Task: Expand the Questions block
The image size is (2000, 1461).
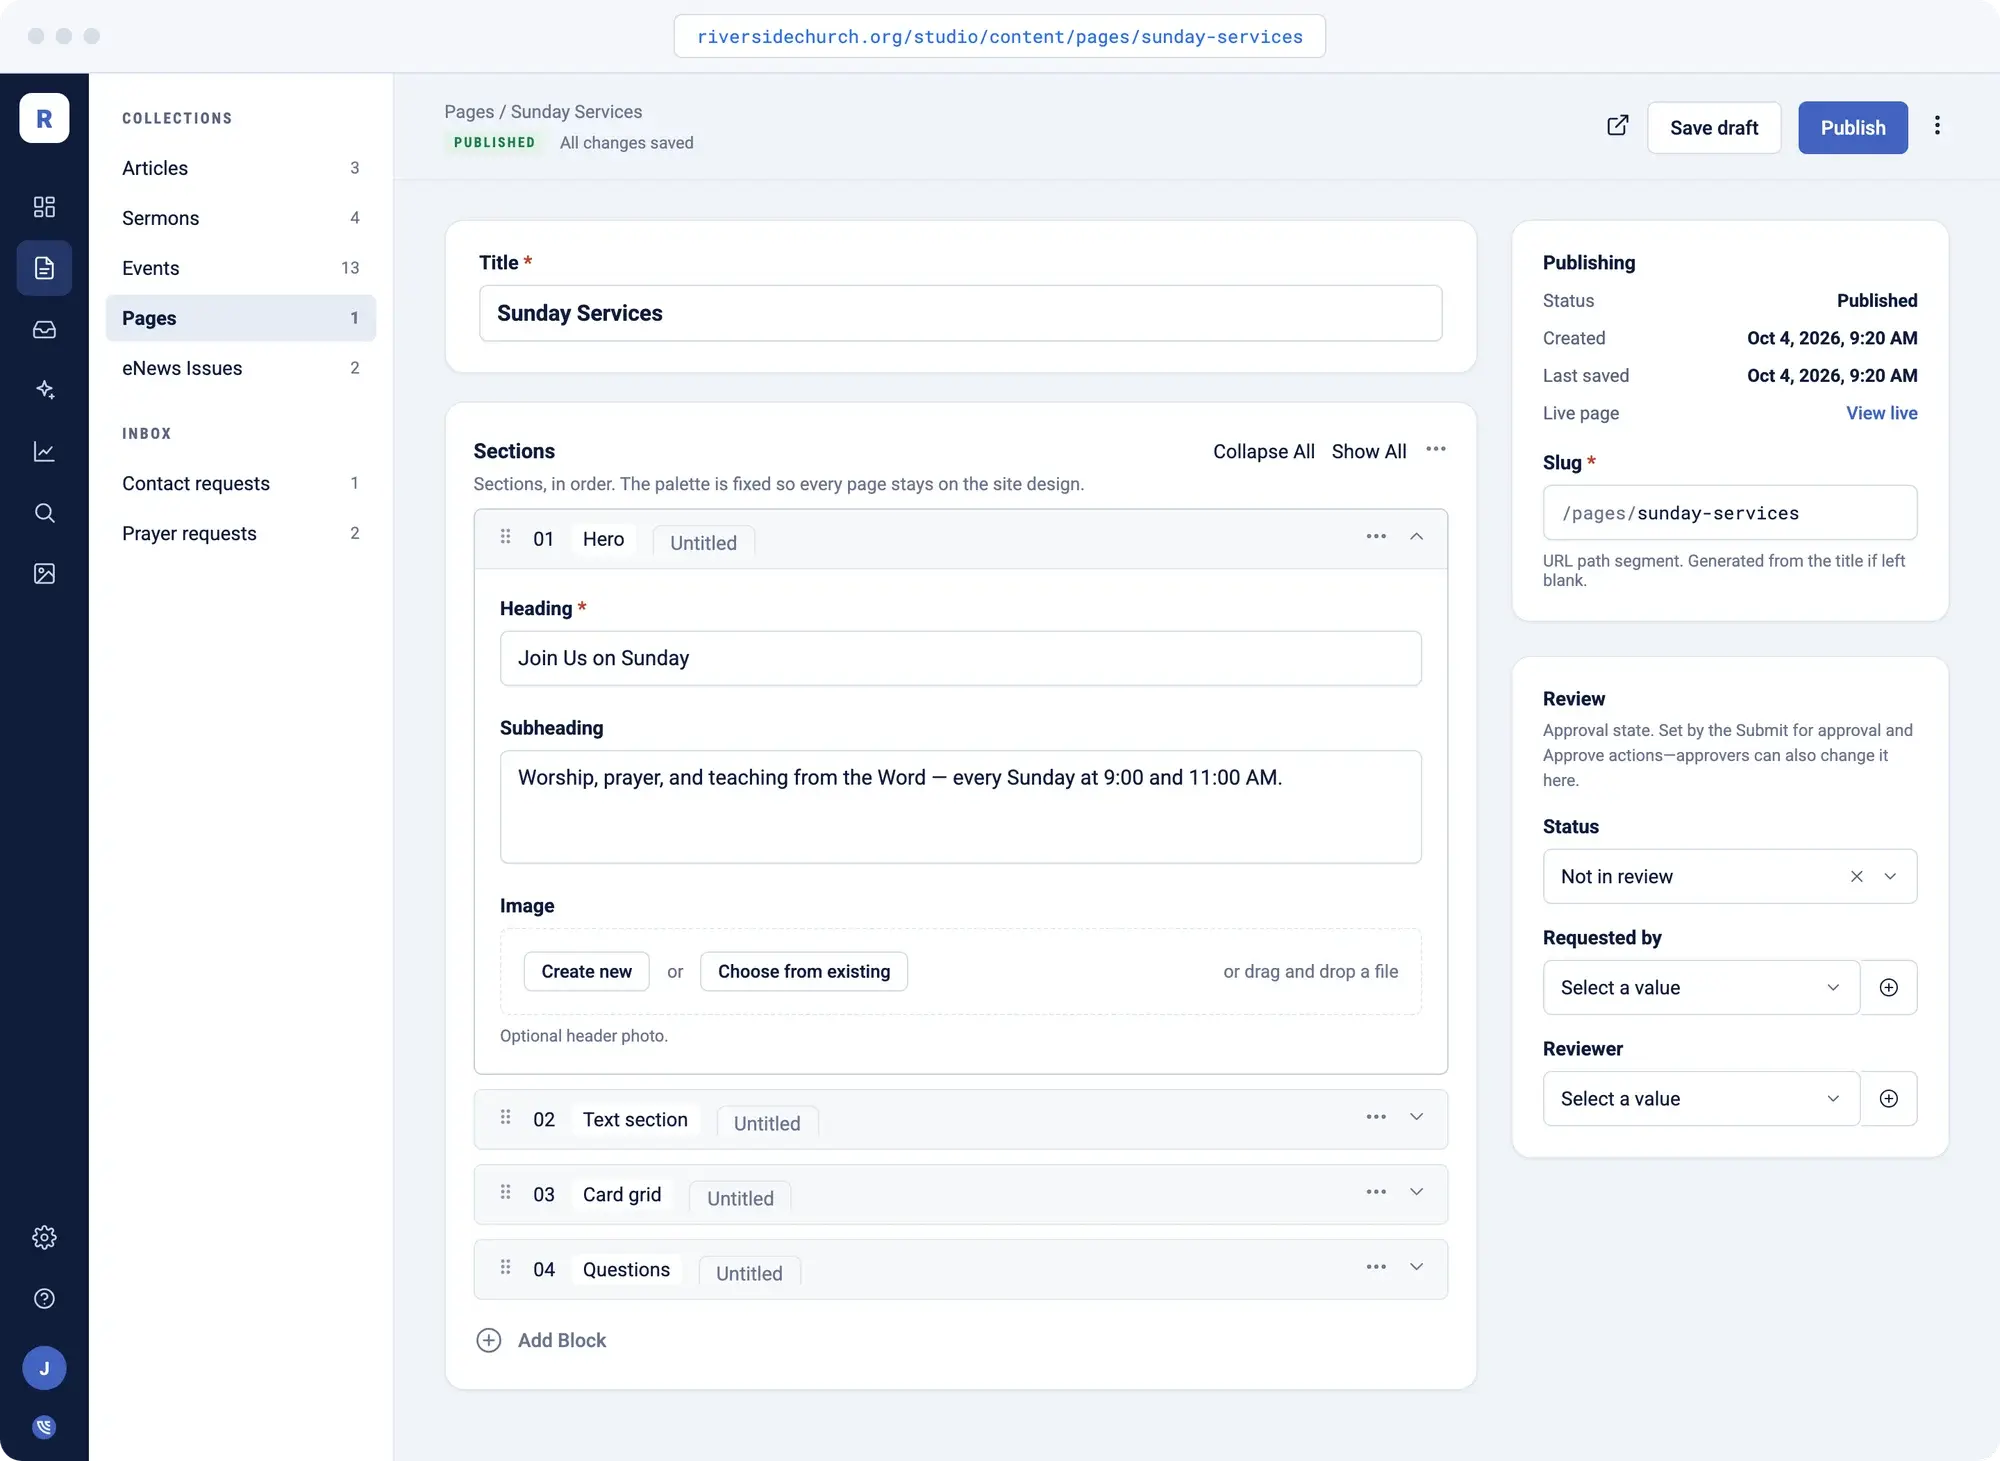Action: coord(1416,1268)
